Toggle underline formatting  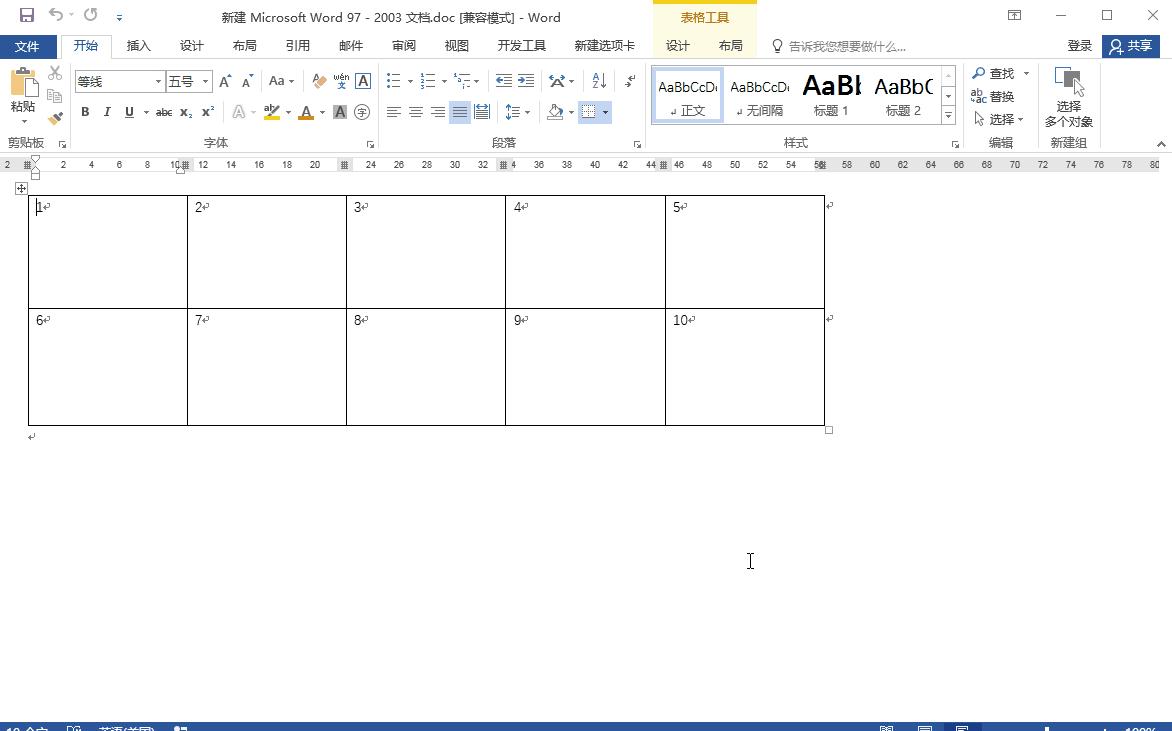[x=129, y=112]
